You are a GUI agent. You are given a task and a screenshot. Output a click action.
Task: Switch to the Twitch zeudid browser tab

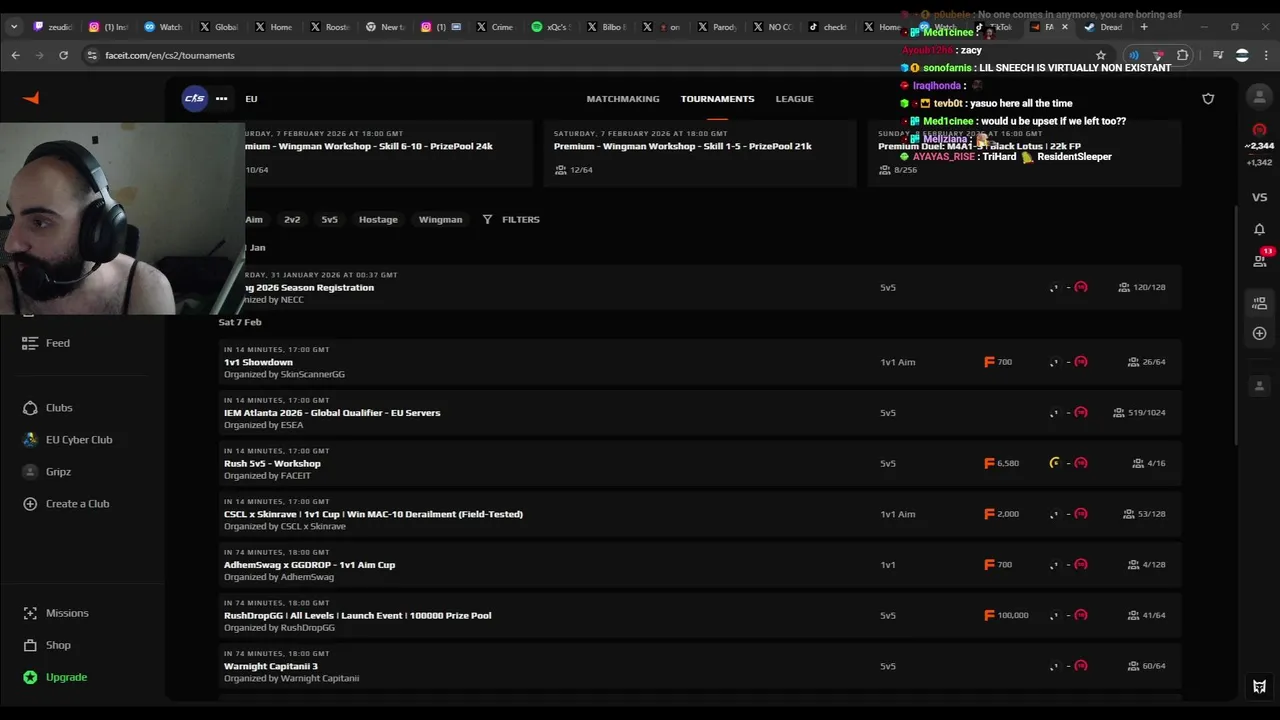[x=51, y=27]
